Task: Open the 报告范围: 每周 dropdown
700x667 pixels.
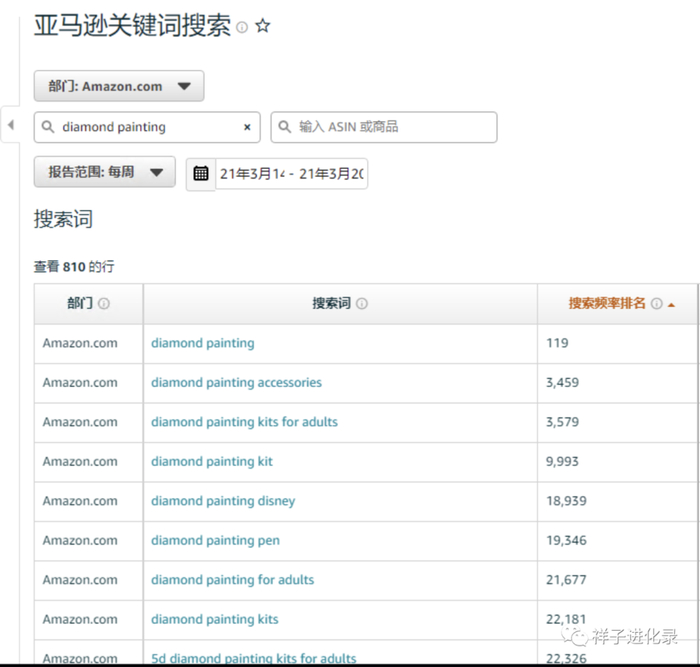Action: coord(104,172)
